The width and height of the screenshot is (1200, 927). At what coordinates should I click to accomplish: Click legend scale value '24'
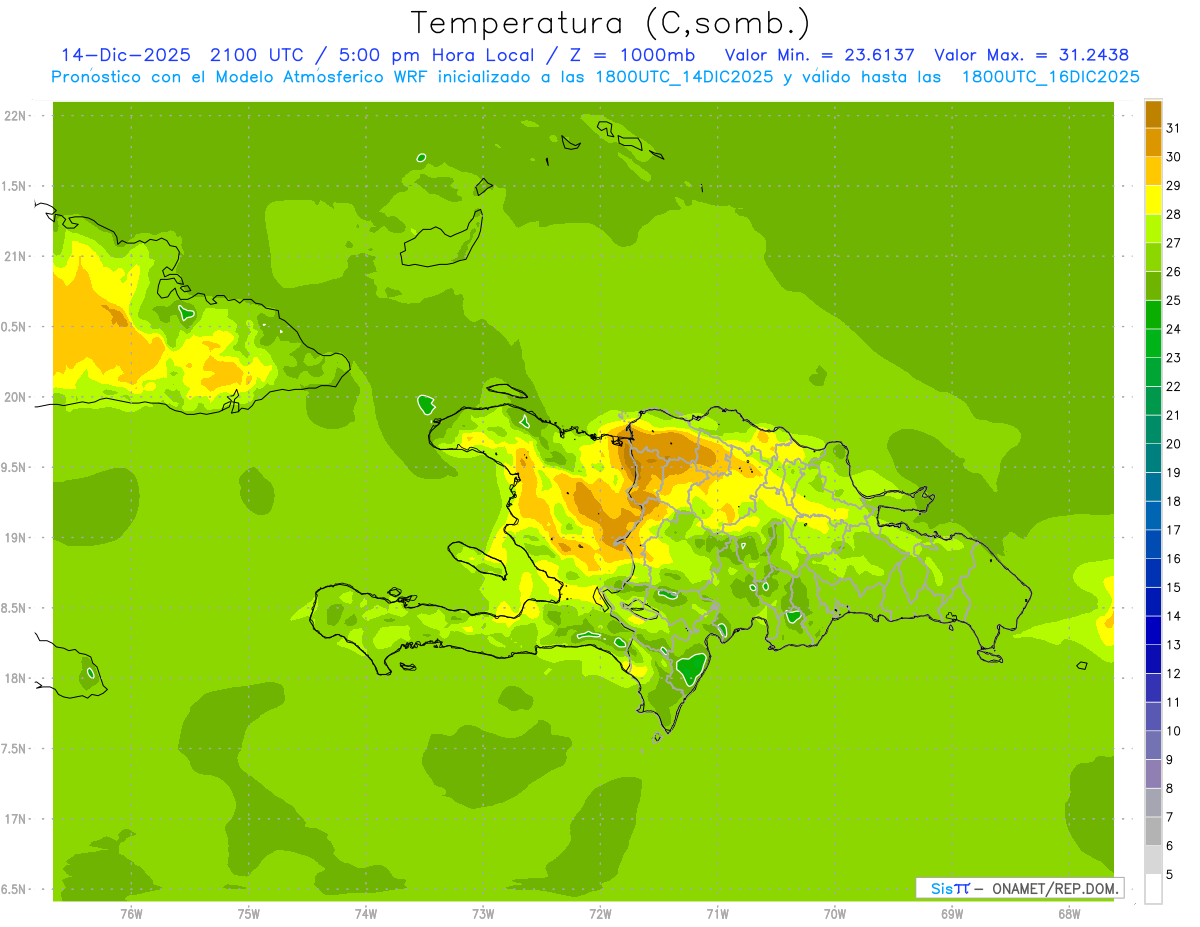(1174, 329)
